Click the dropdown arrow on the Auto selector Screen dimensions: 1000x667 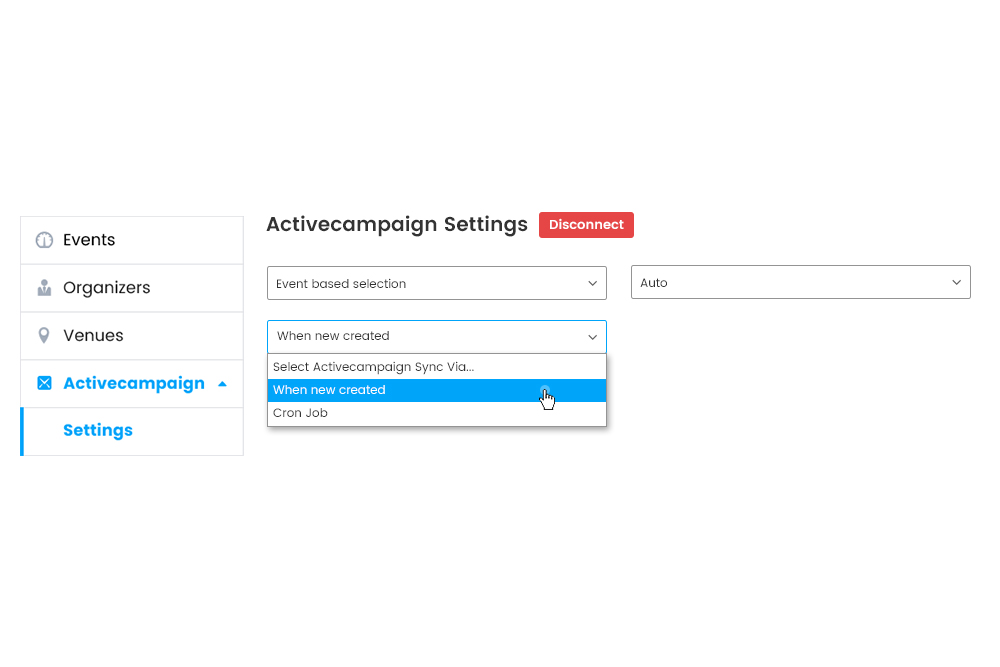[956, 282]
